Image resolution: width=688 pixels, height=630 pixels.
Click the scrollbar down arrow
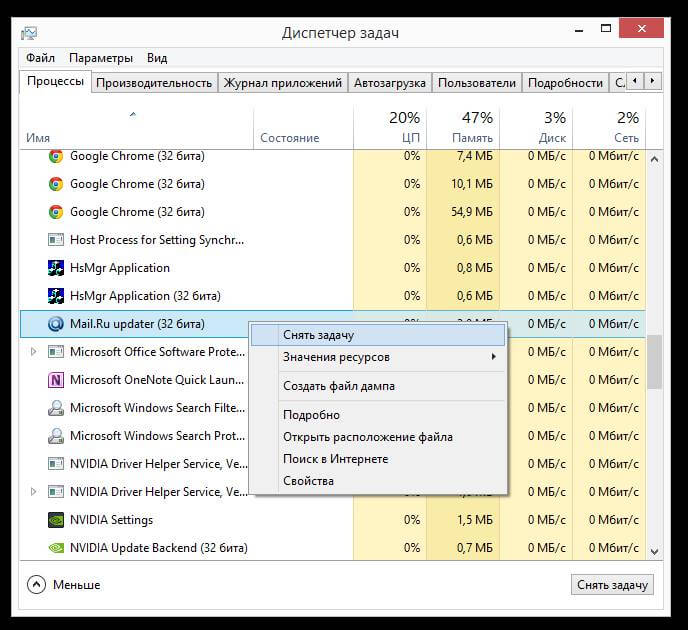[654, 551]
